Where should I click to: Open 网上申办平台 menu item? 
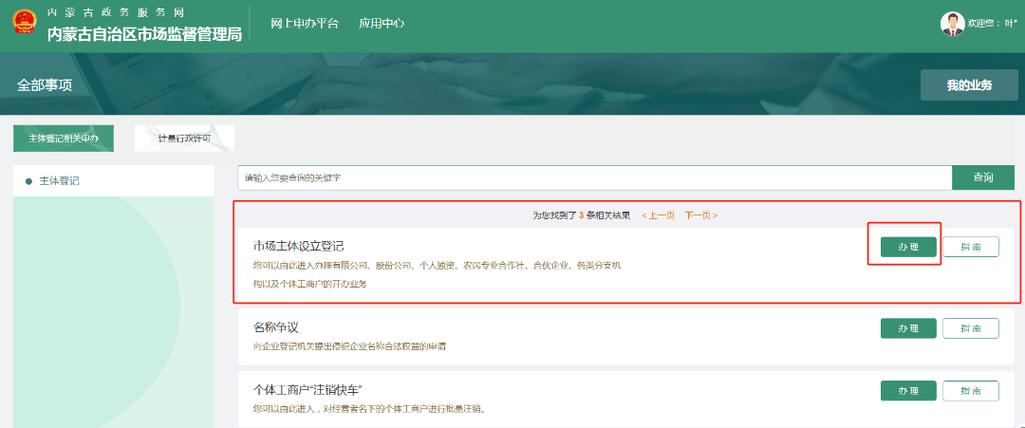(x=305, y=24)
